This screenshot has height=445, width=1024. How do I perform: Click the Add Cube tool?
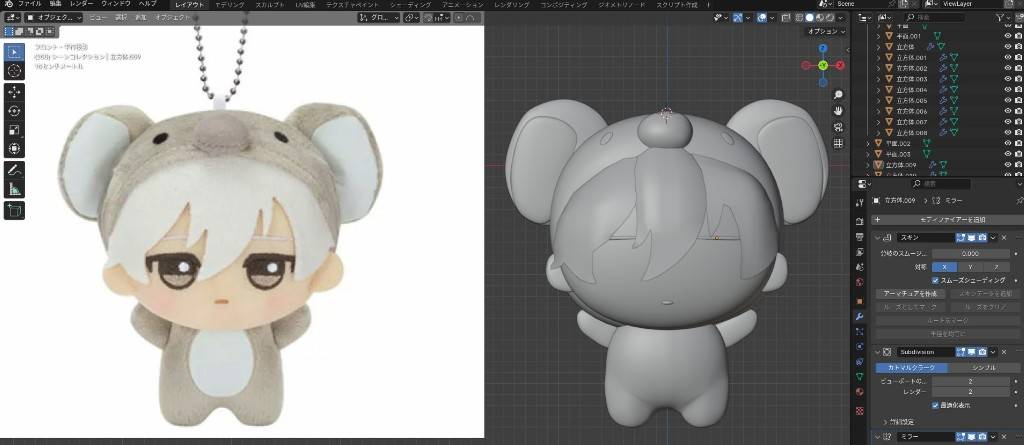(15, 210)
